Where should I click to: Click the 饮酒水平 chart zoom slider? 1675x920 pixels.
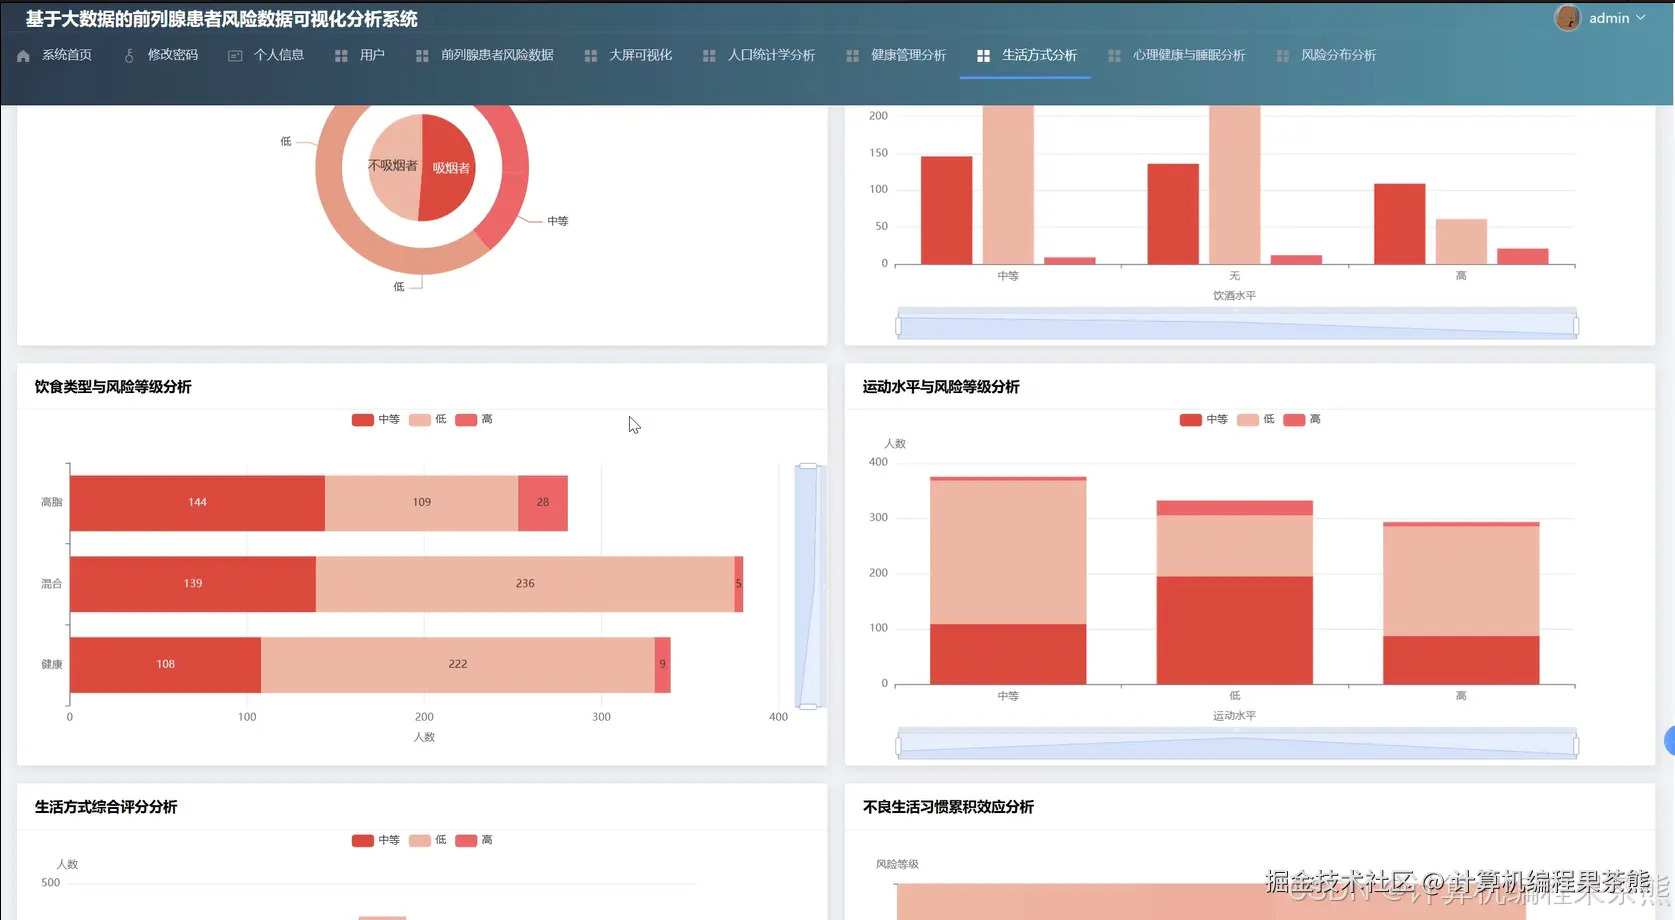click(1237, 325)
